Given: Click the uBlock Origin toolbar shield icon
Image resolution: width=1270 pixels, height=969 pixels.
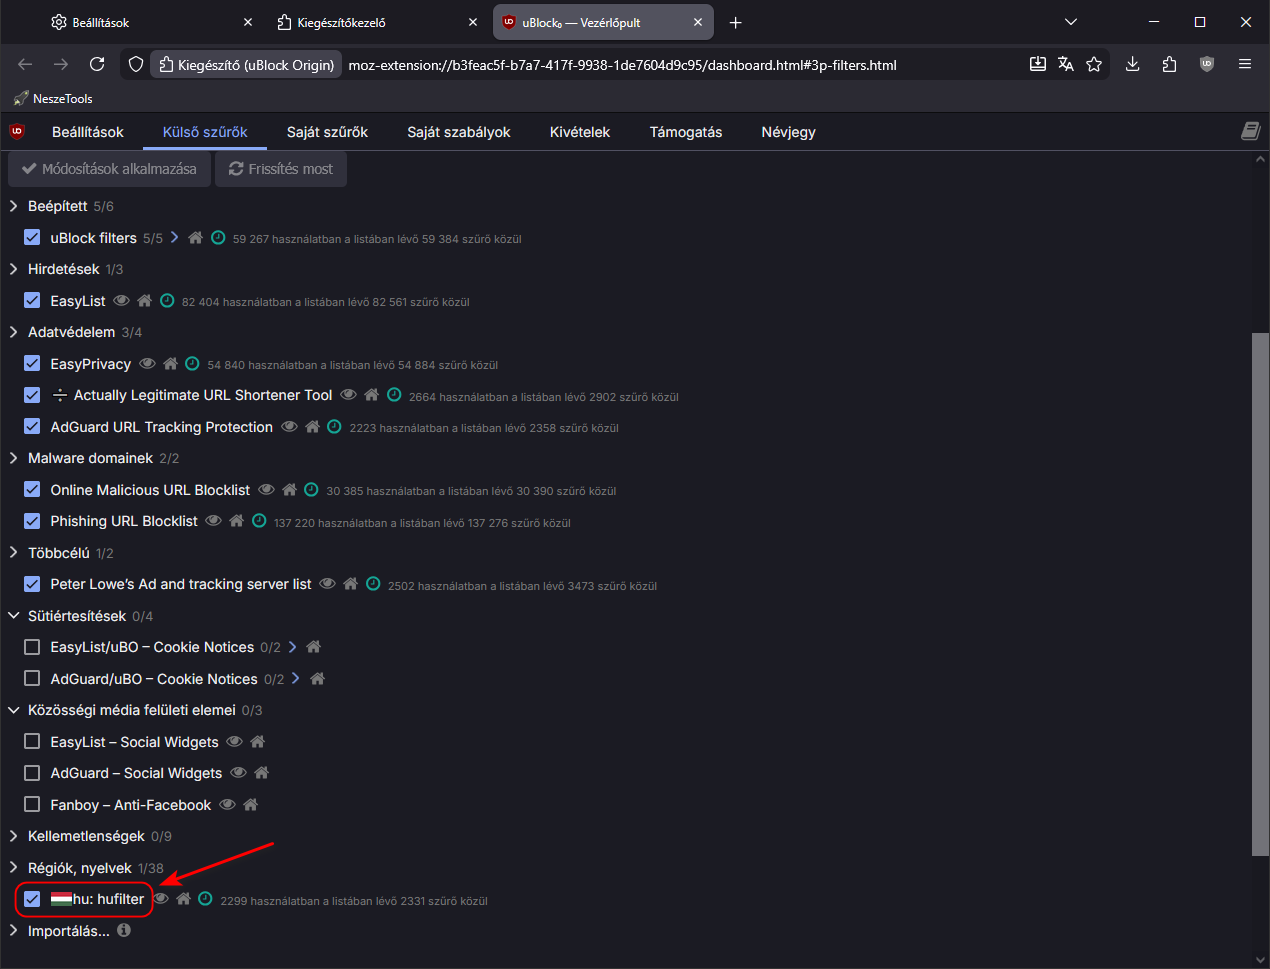Looking at the screenshot, I should coord(1207,64).
